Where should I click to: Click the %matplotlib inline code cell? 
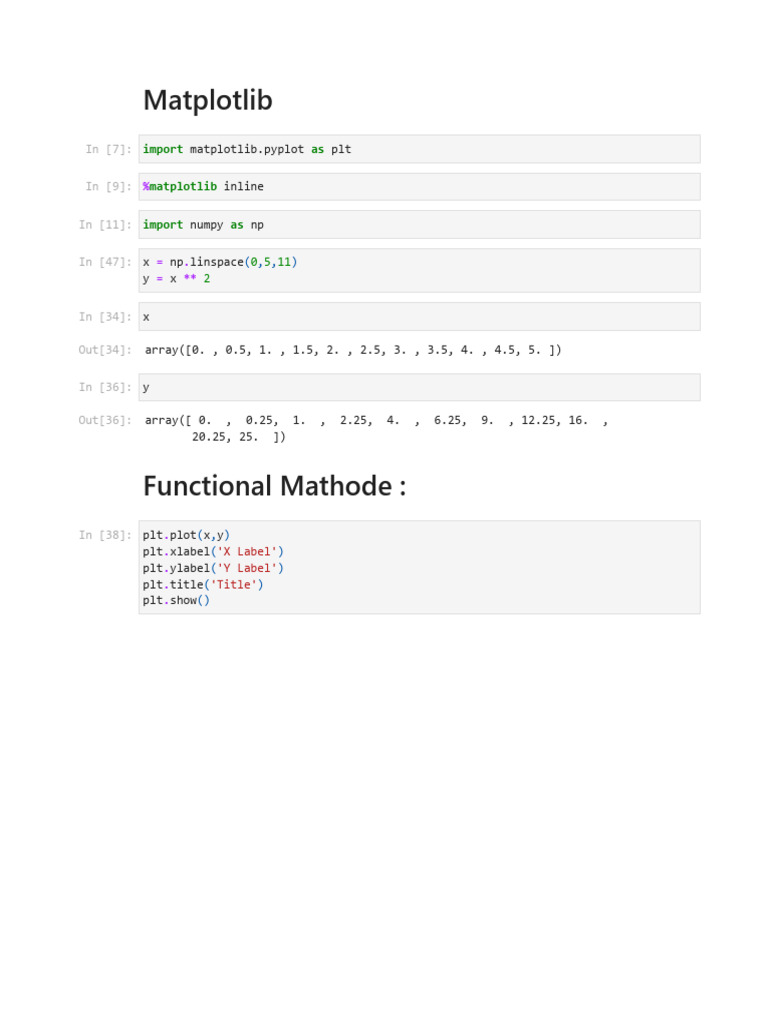(419, 186)
